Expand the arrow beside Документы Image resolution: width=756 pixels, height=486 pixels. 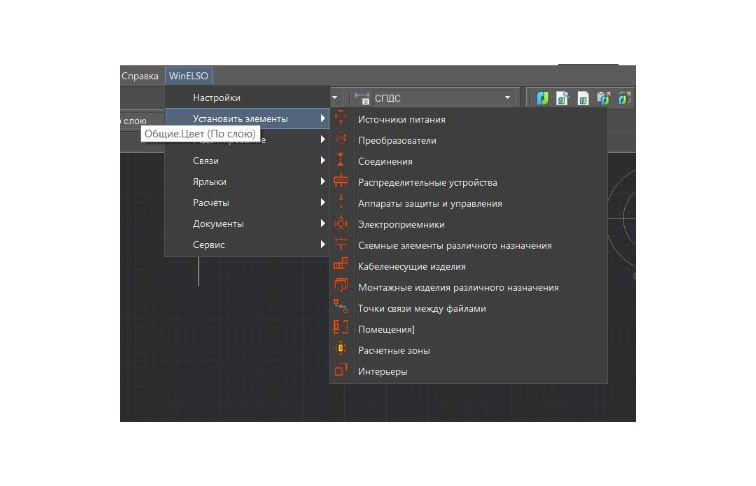323,223
